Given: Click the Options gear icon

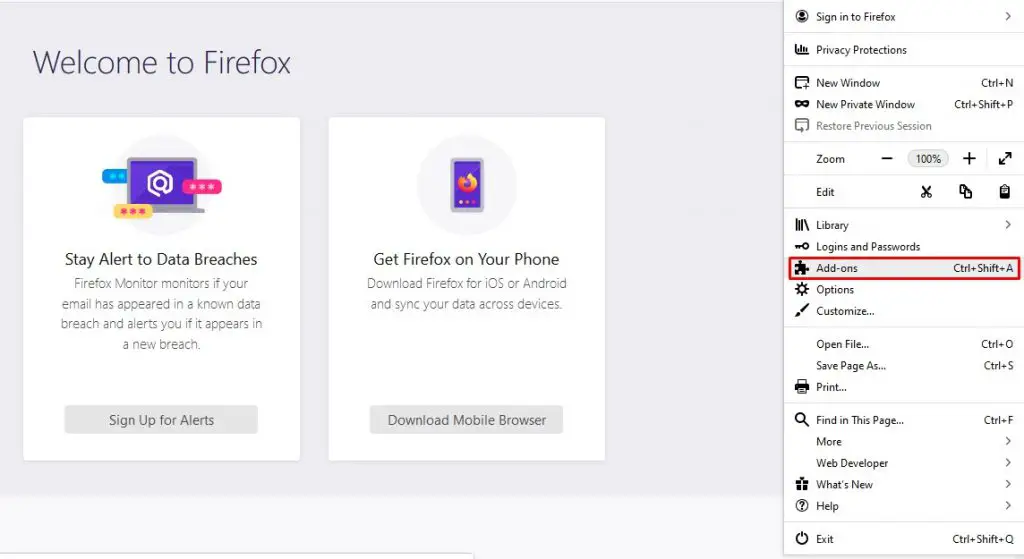Looking at the screenshot, I should pyautogui.click(x=802, y=289).
